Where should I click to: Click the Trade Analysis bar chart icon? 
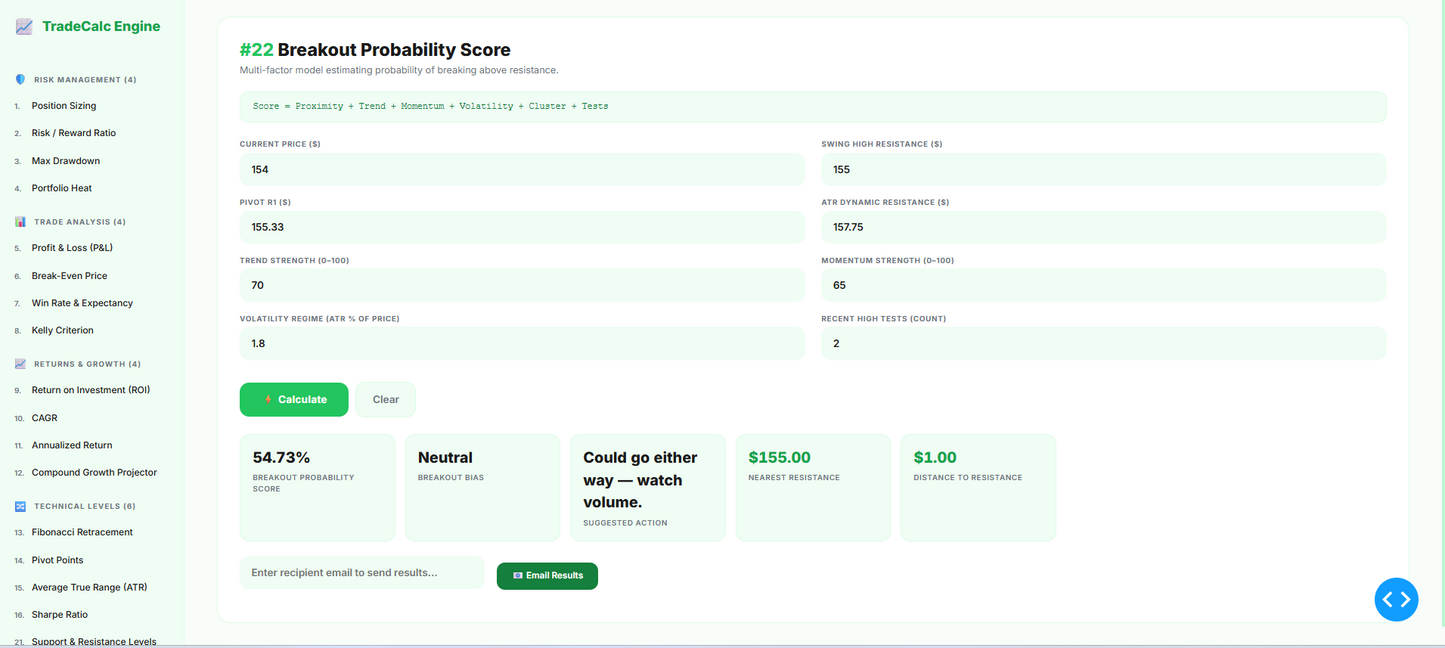coord(20,222)
